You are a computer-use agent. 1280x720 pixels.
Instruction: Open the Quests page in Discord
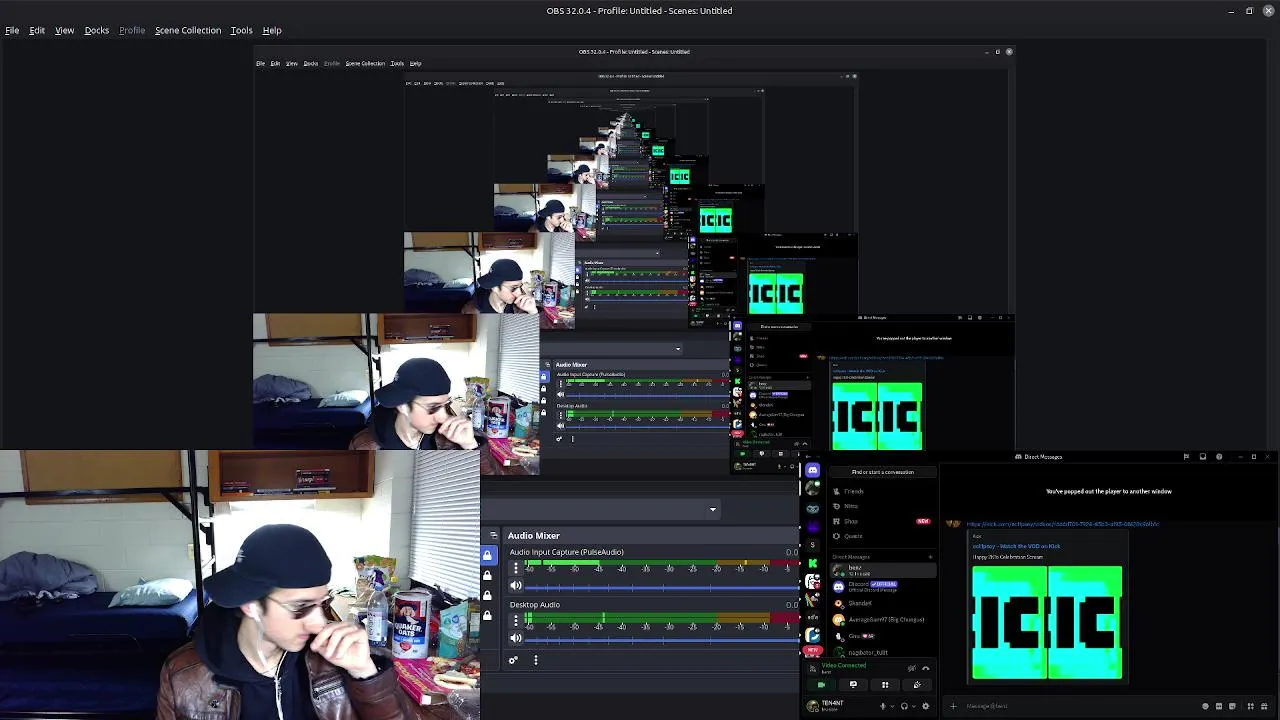[x=883, y=536]
